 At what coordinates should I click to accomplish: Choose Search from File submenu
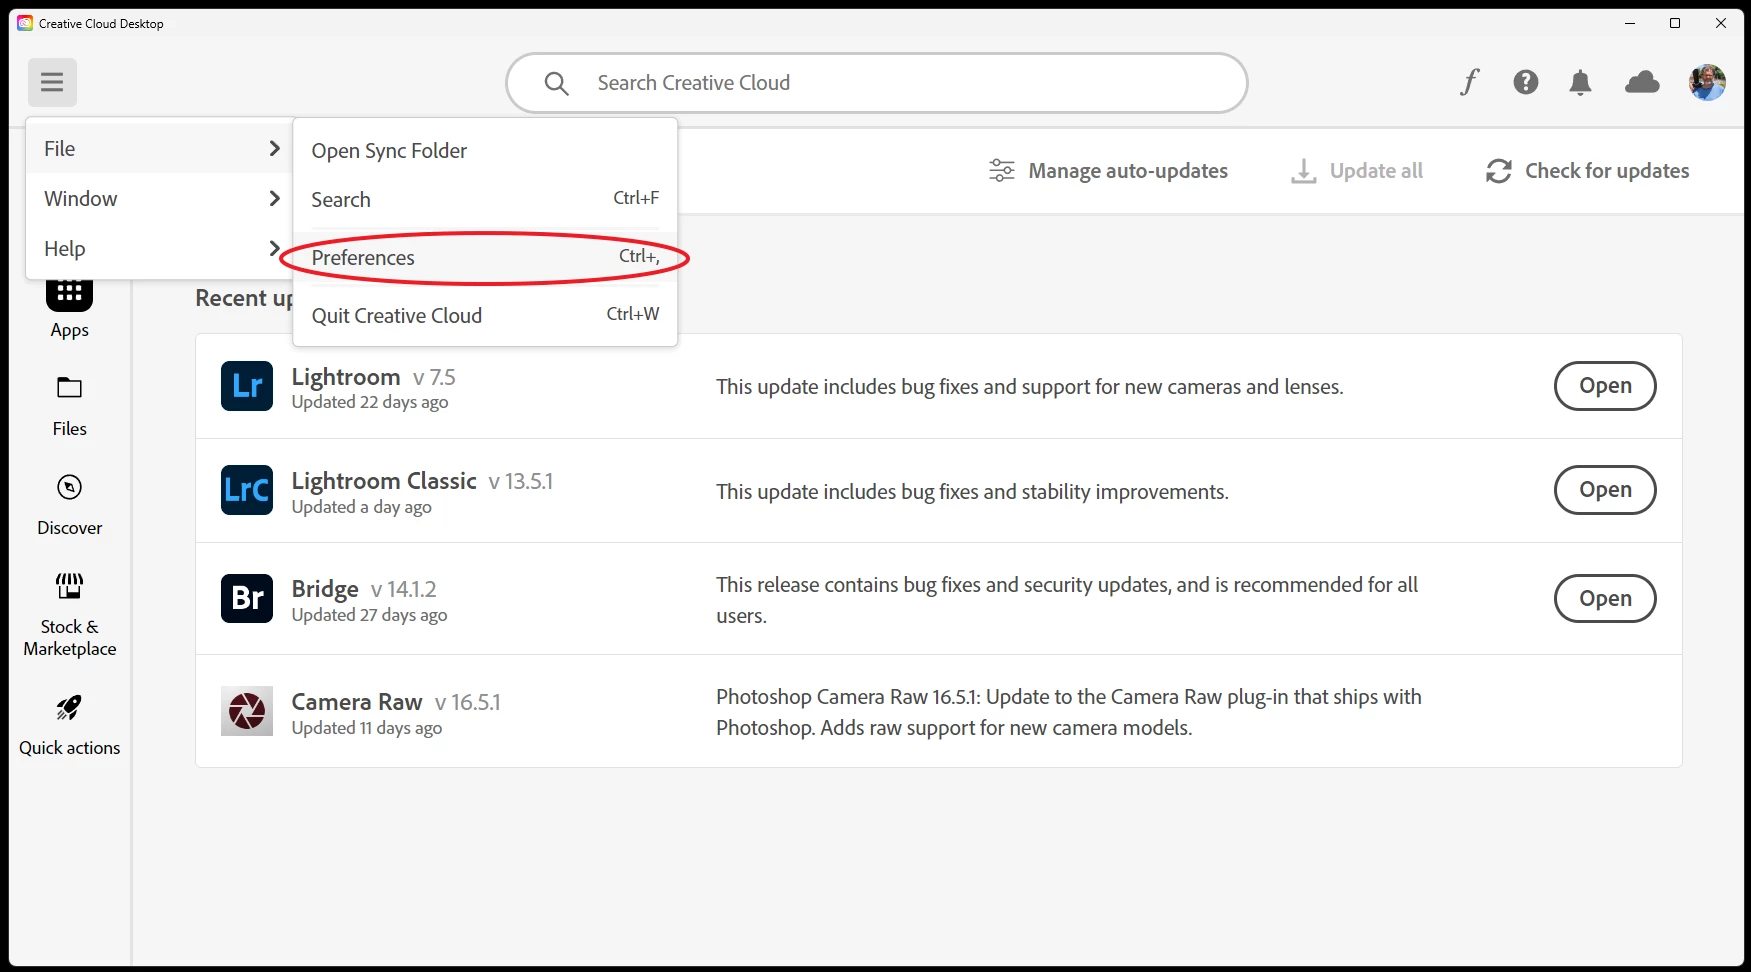coord(485,199)
